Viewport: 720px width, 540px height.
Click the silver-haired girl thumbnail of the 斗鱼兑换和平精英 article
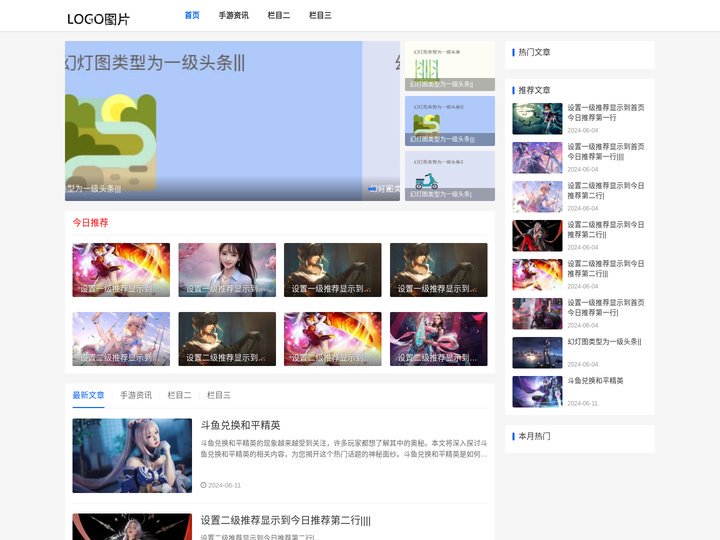132,456
